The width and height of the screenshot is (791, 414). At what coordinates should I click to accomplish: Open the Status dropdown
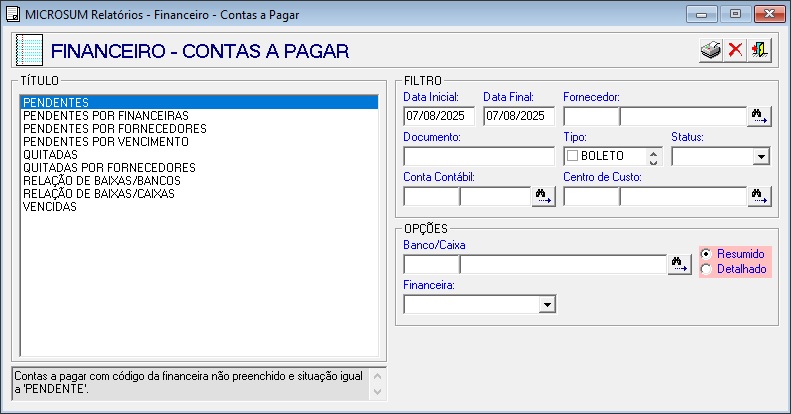(761, 156)
